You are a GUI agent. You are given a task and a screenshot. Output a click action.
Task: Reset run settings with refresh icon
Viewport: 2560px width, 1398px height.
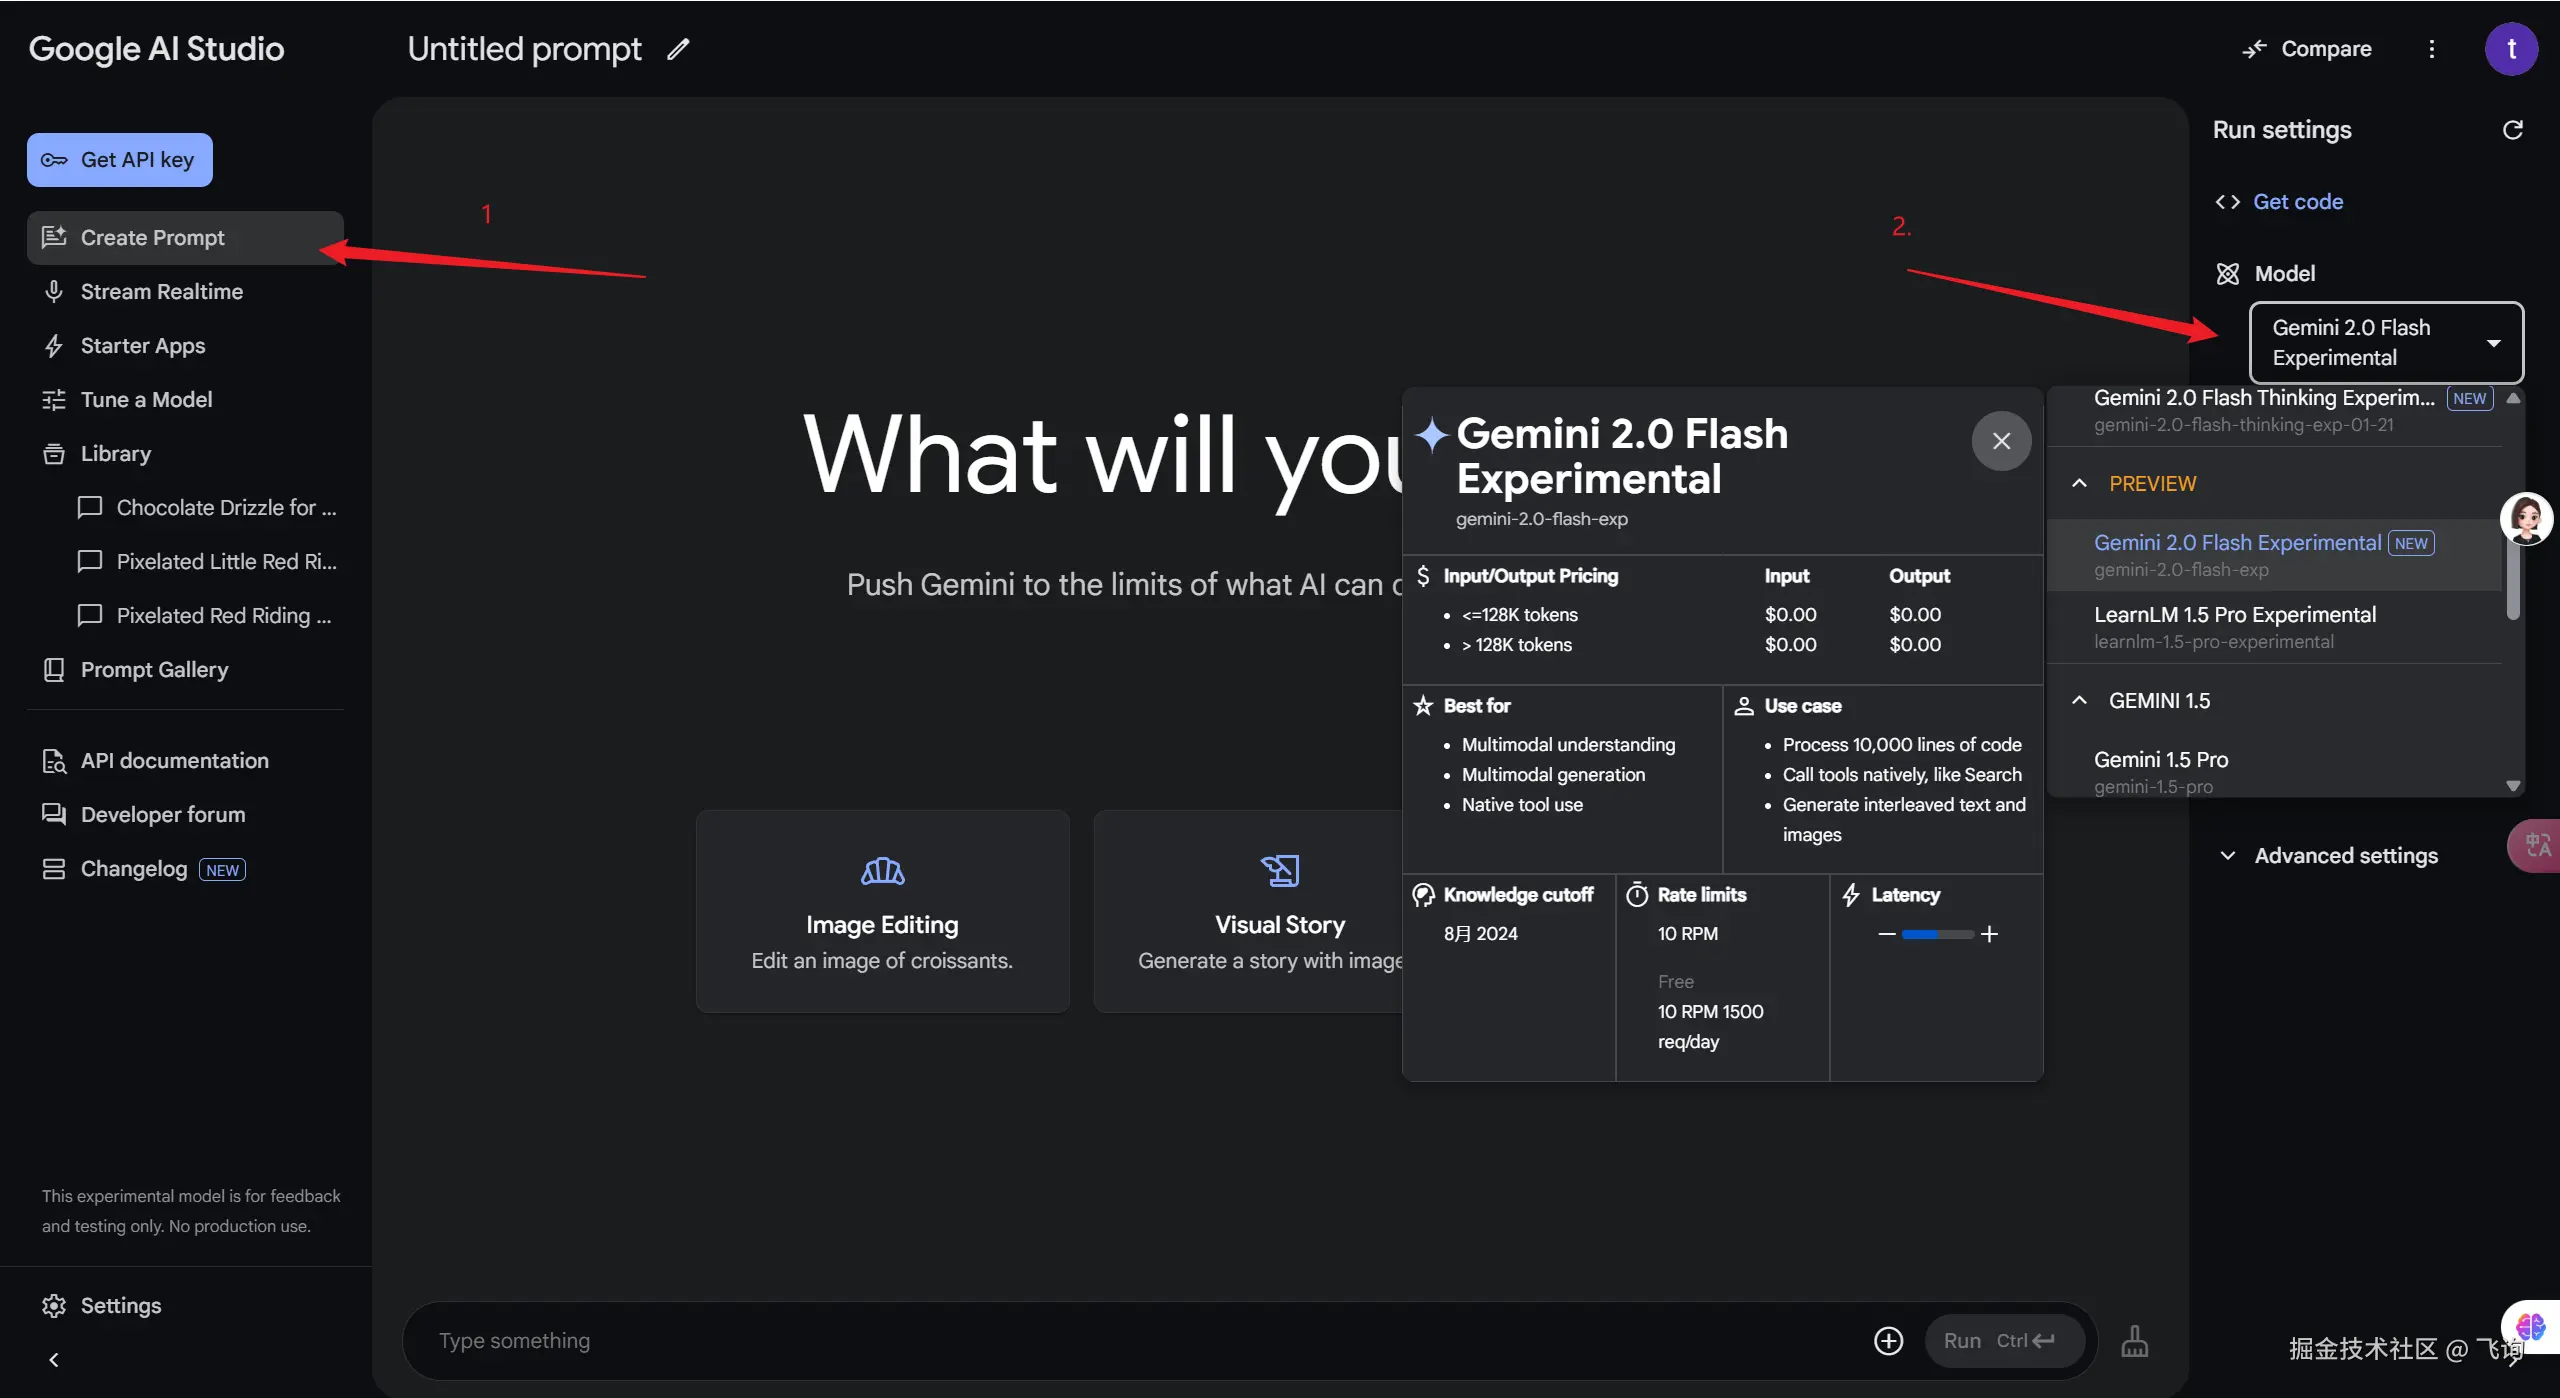(2512, 130)
